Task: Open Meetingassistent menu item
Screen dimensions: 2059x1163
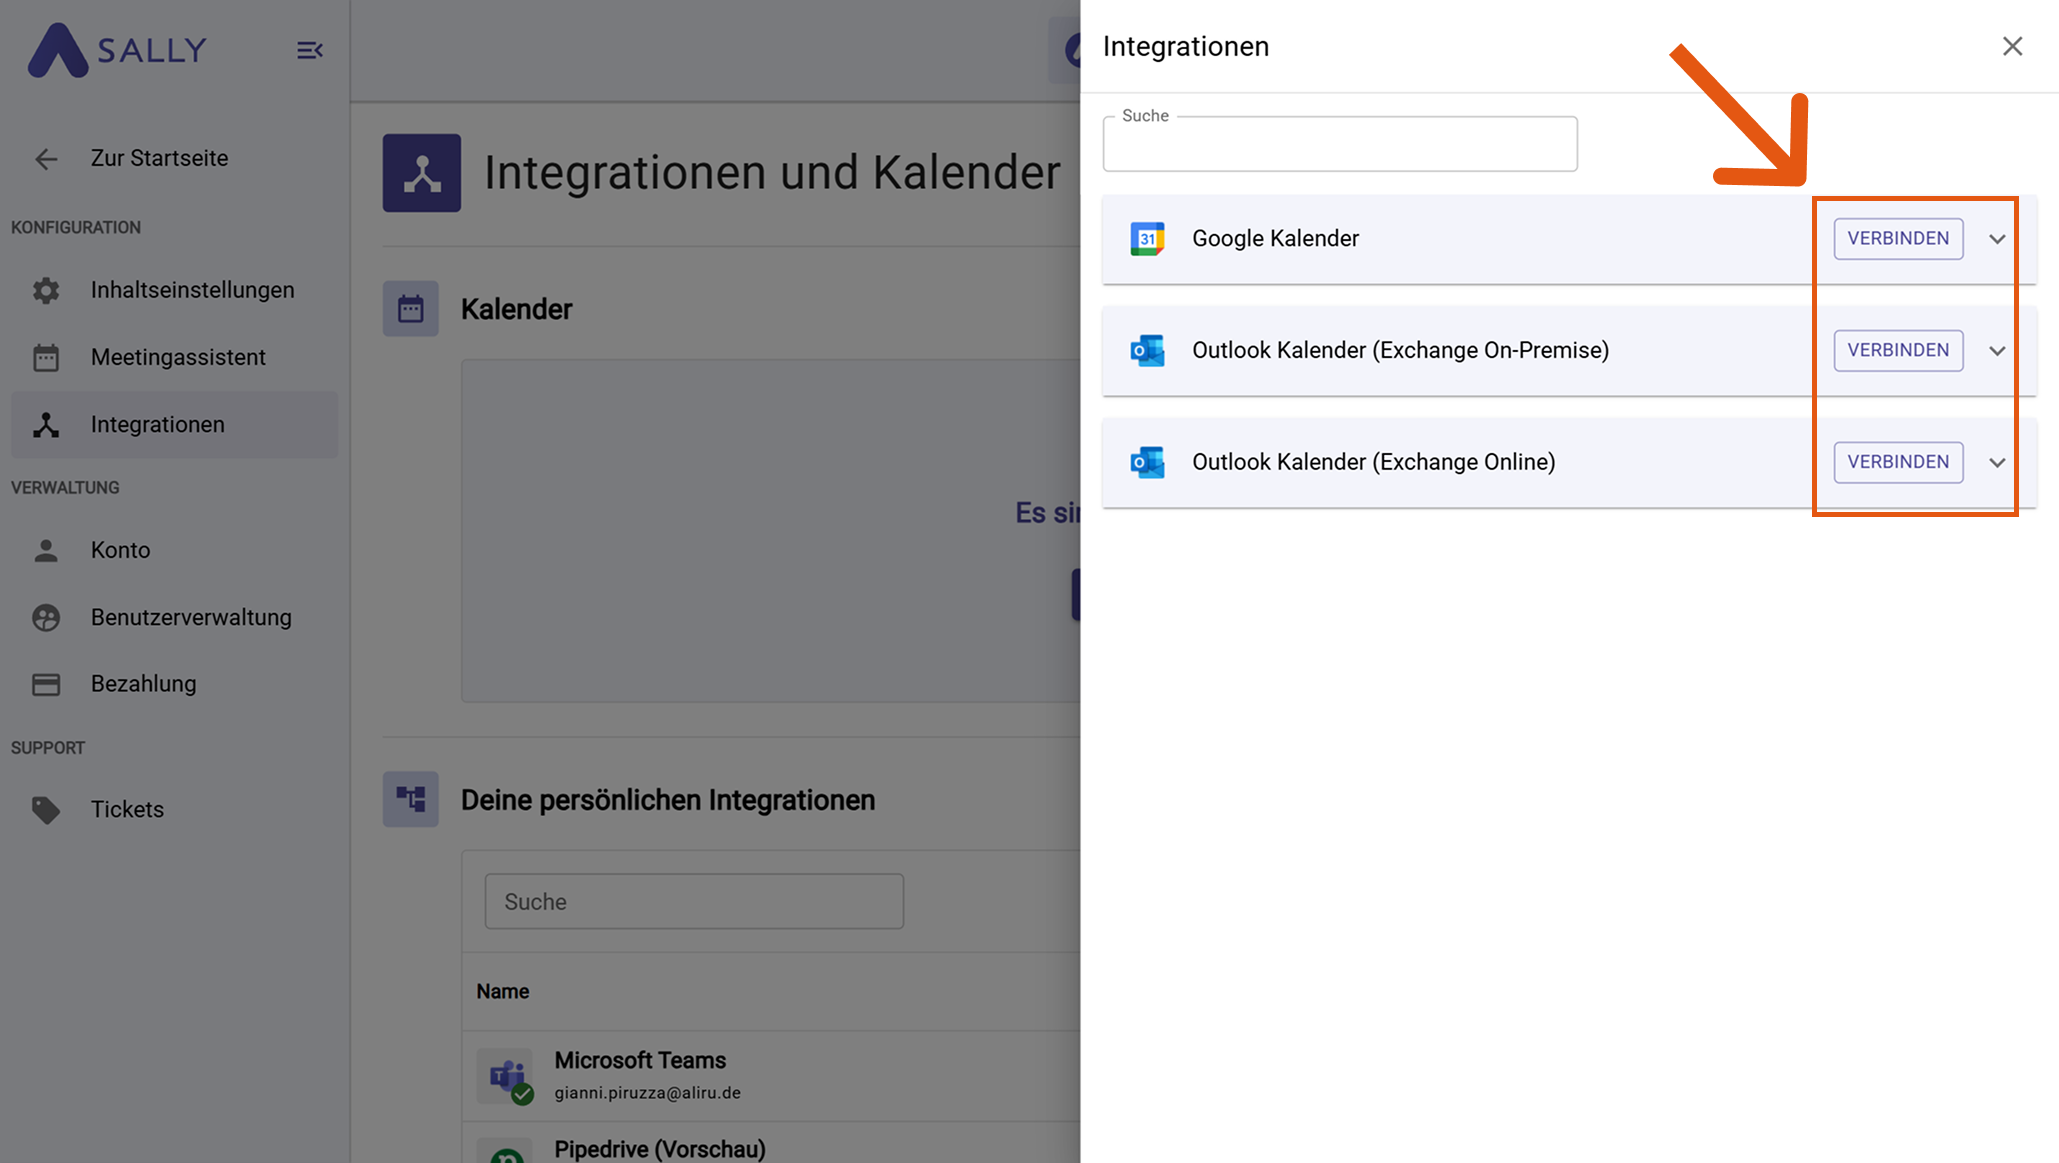Action: [175, 357]
